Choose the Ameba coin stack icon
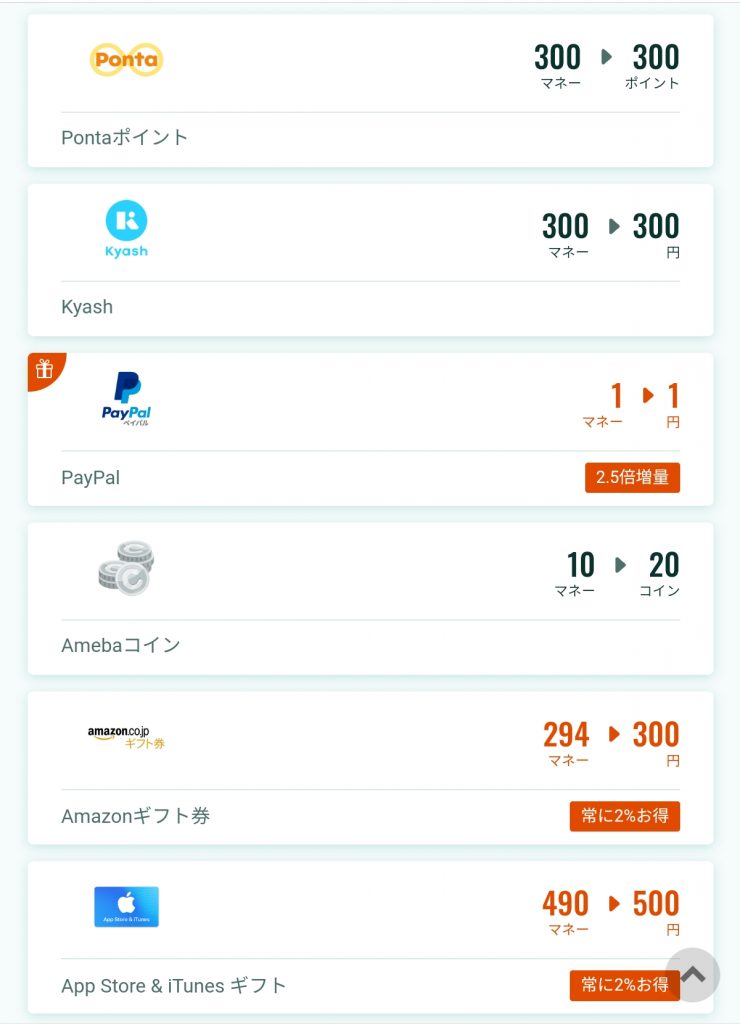740x1024 pixels. (x=126, y=568)
